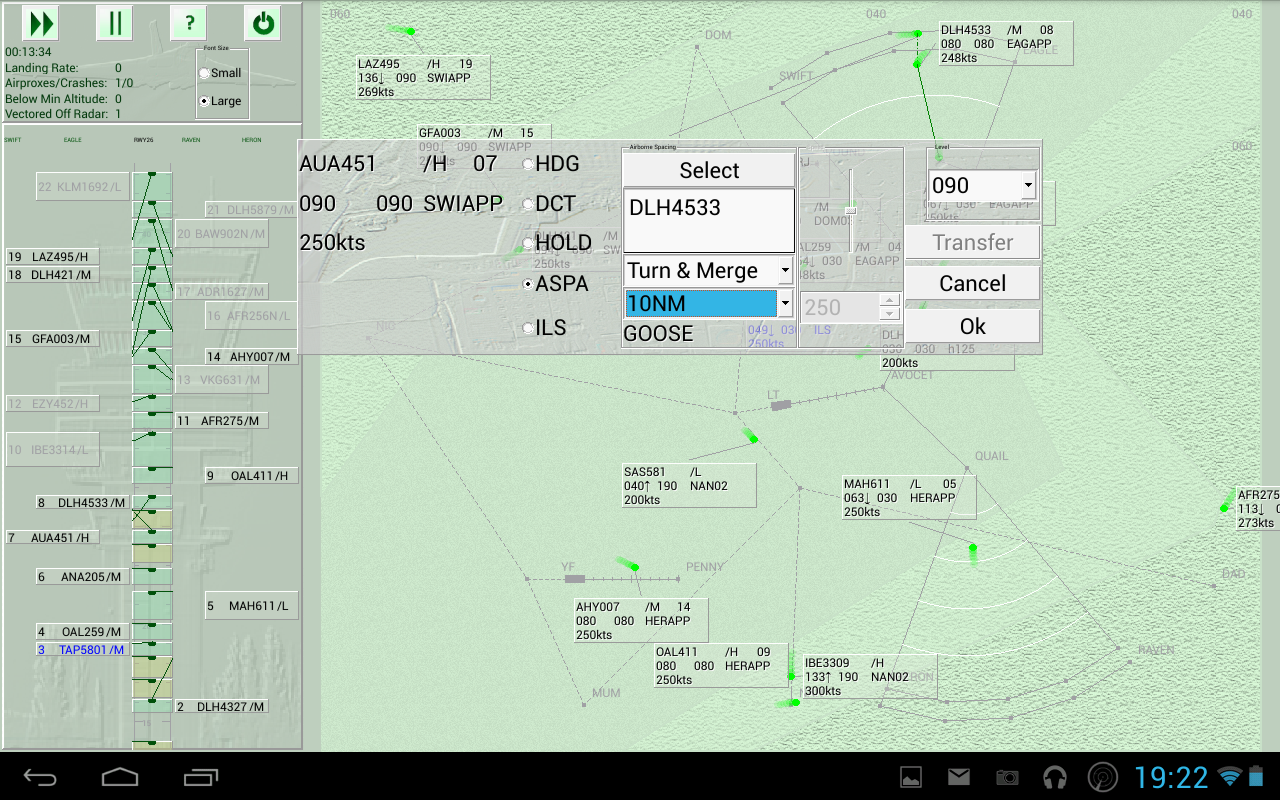Select the ASPA clearance option
1280x800 pixels.
pyautogui.click(x=555, y=284)
